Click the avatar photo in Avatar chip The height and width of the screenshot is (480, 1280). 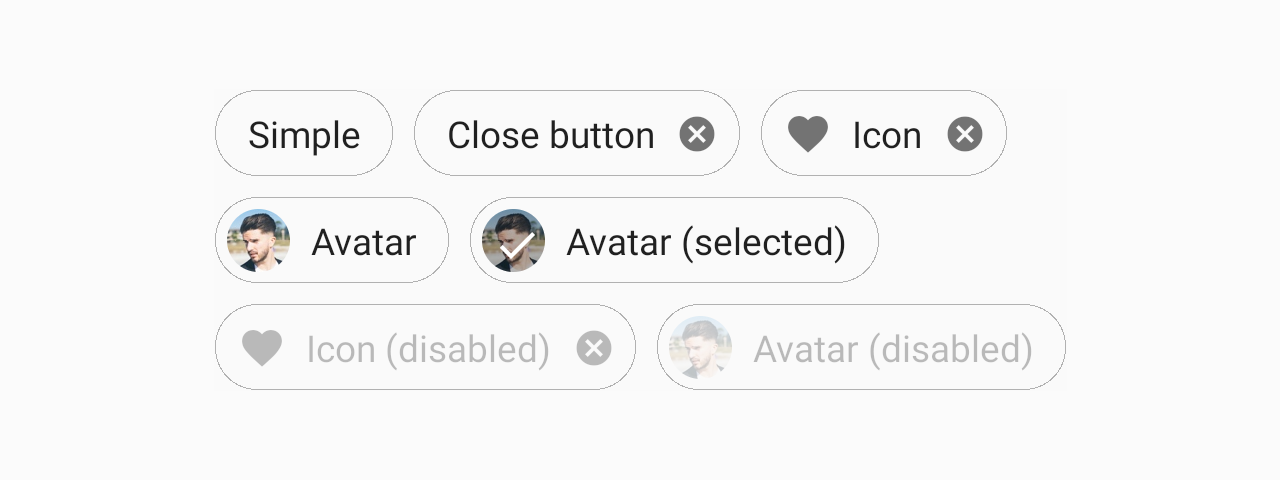pyautogui.click(x=259, y=241)
